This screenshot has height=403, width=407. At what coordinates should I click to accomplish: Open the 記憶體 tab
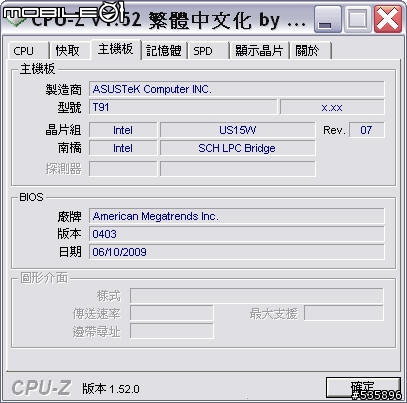164,51
